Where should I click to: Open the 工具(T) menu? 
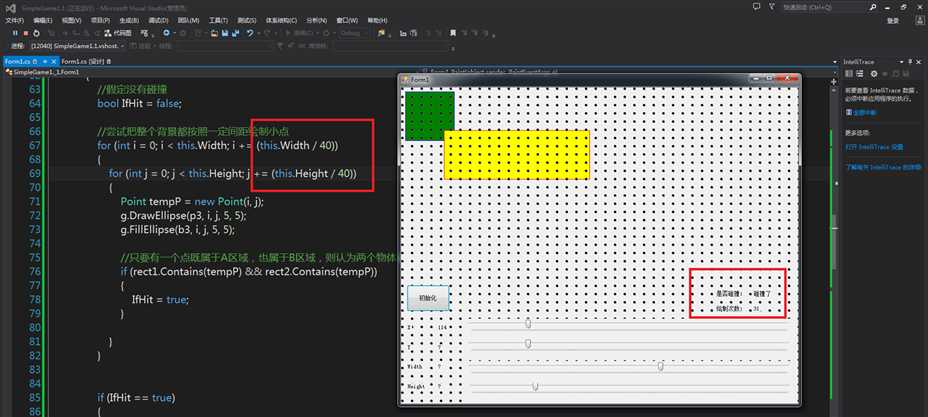pyautogui.click(x=218, y=20)
